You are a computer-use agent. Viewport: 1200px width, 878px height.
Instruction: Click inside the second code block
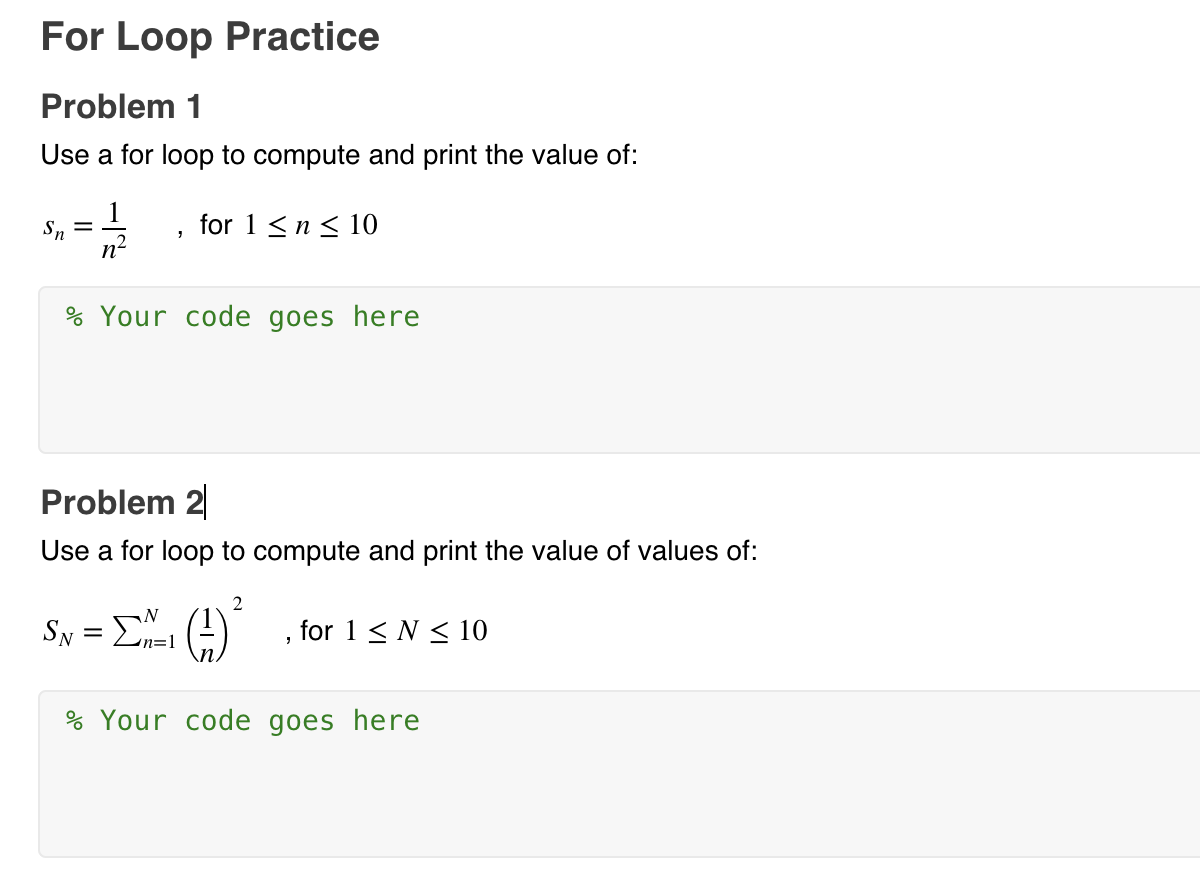[x=619, y=773]
